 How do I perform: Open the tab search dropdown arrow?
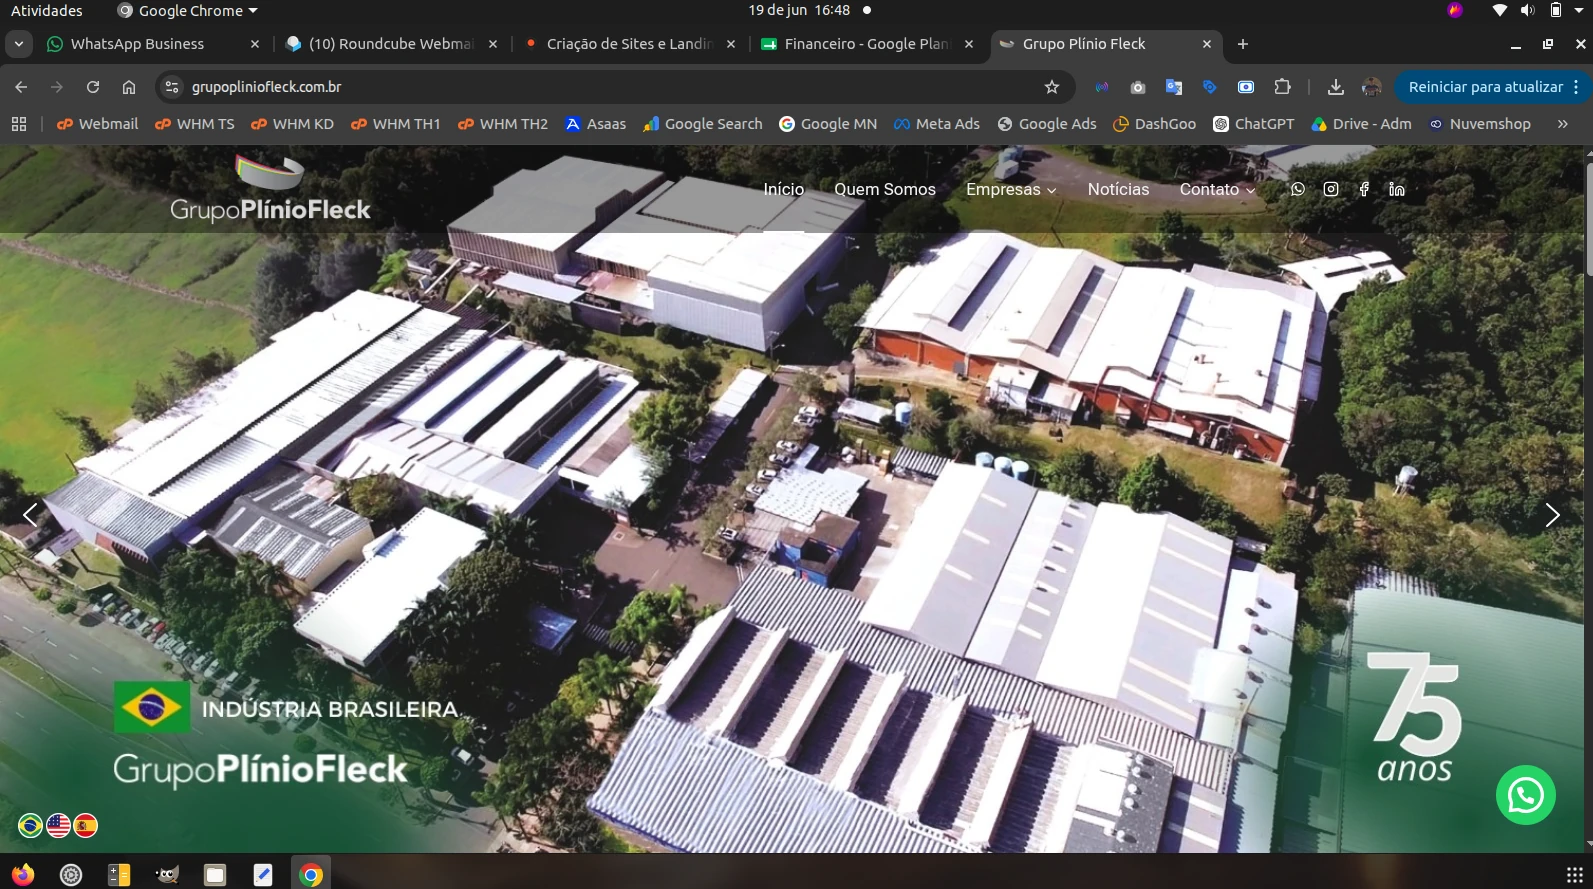(x=19, y=44)
